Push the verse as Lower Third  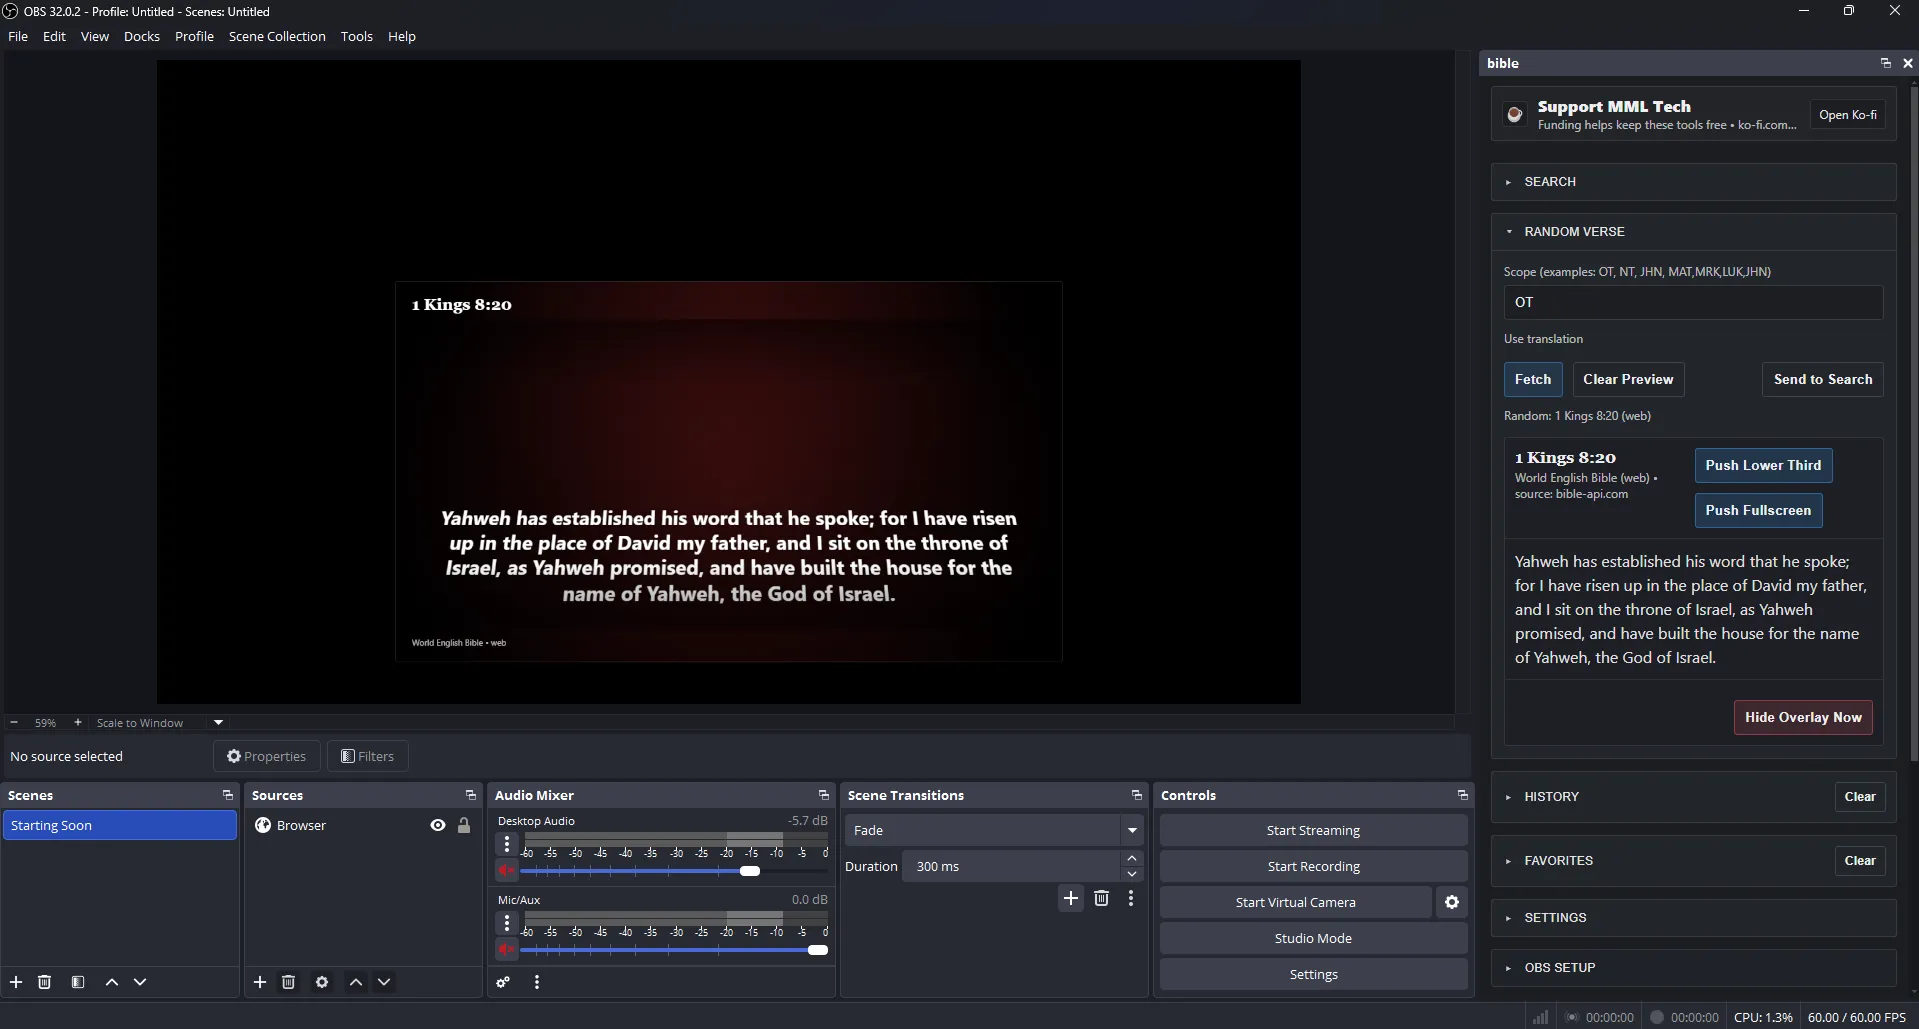point(1762,465)
